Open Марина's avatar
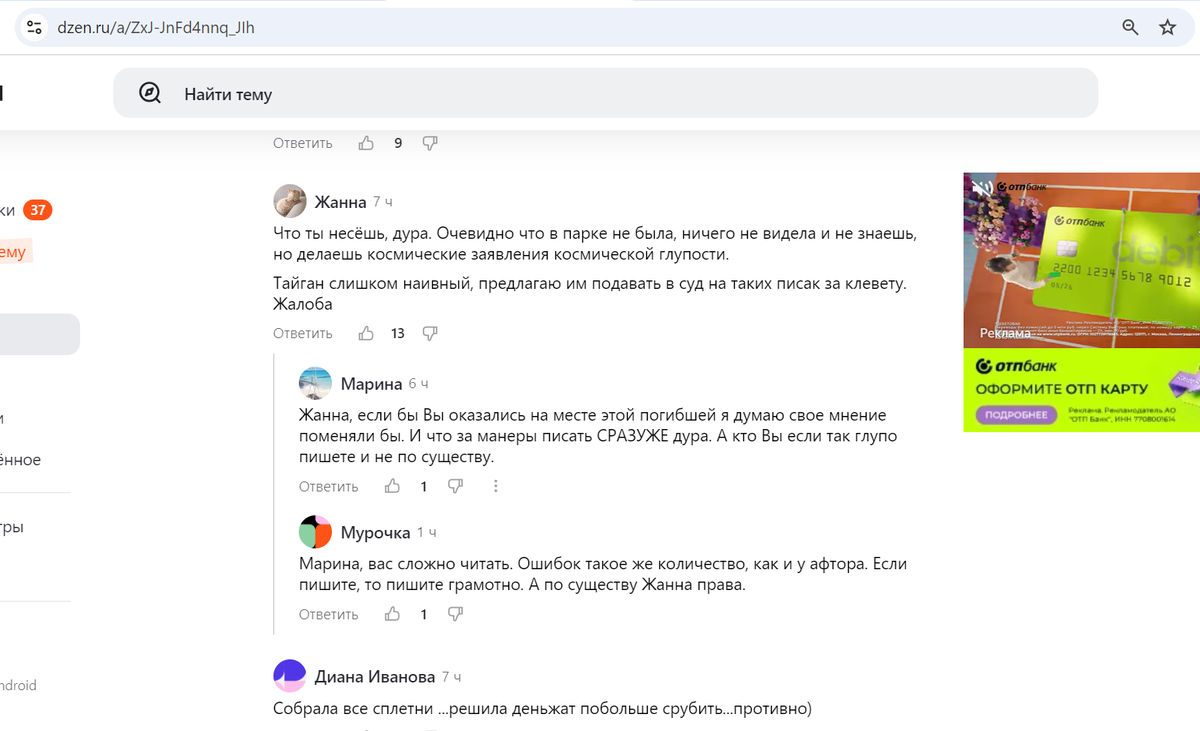1200x731 pixels. point(315,383)
